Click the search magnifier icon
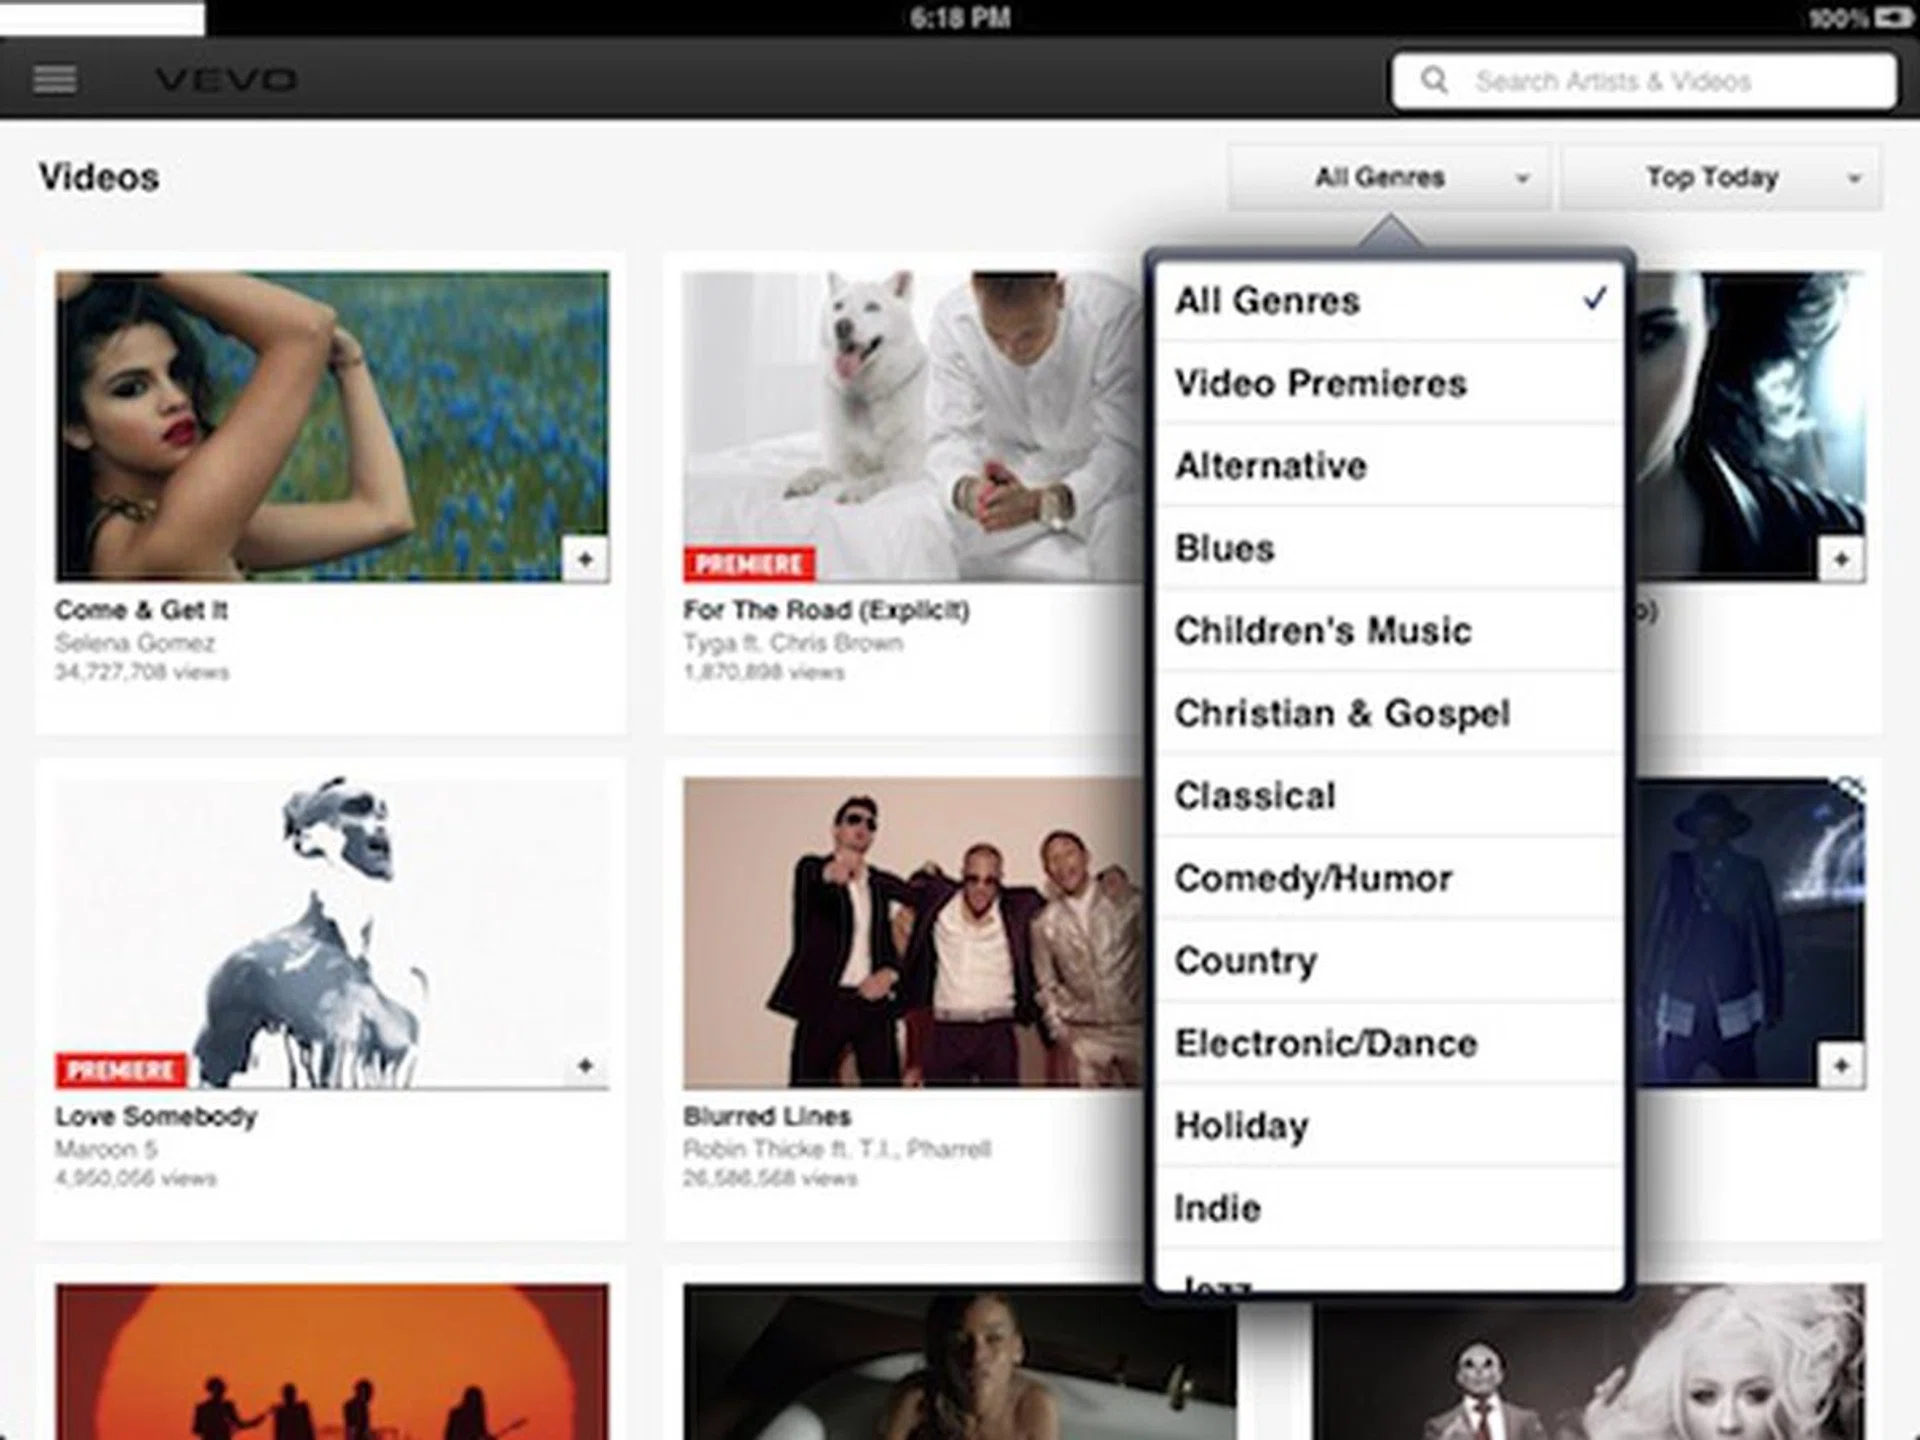This screenshot has height=1440, width=1920. tap(1434, 80)
